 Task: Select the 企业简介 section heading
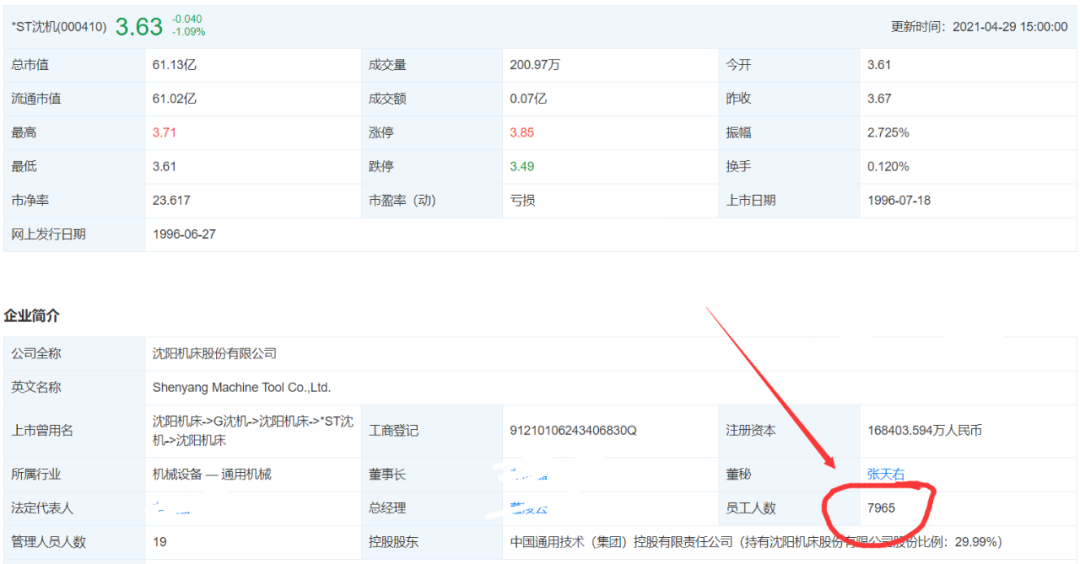tap(32, 316)
